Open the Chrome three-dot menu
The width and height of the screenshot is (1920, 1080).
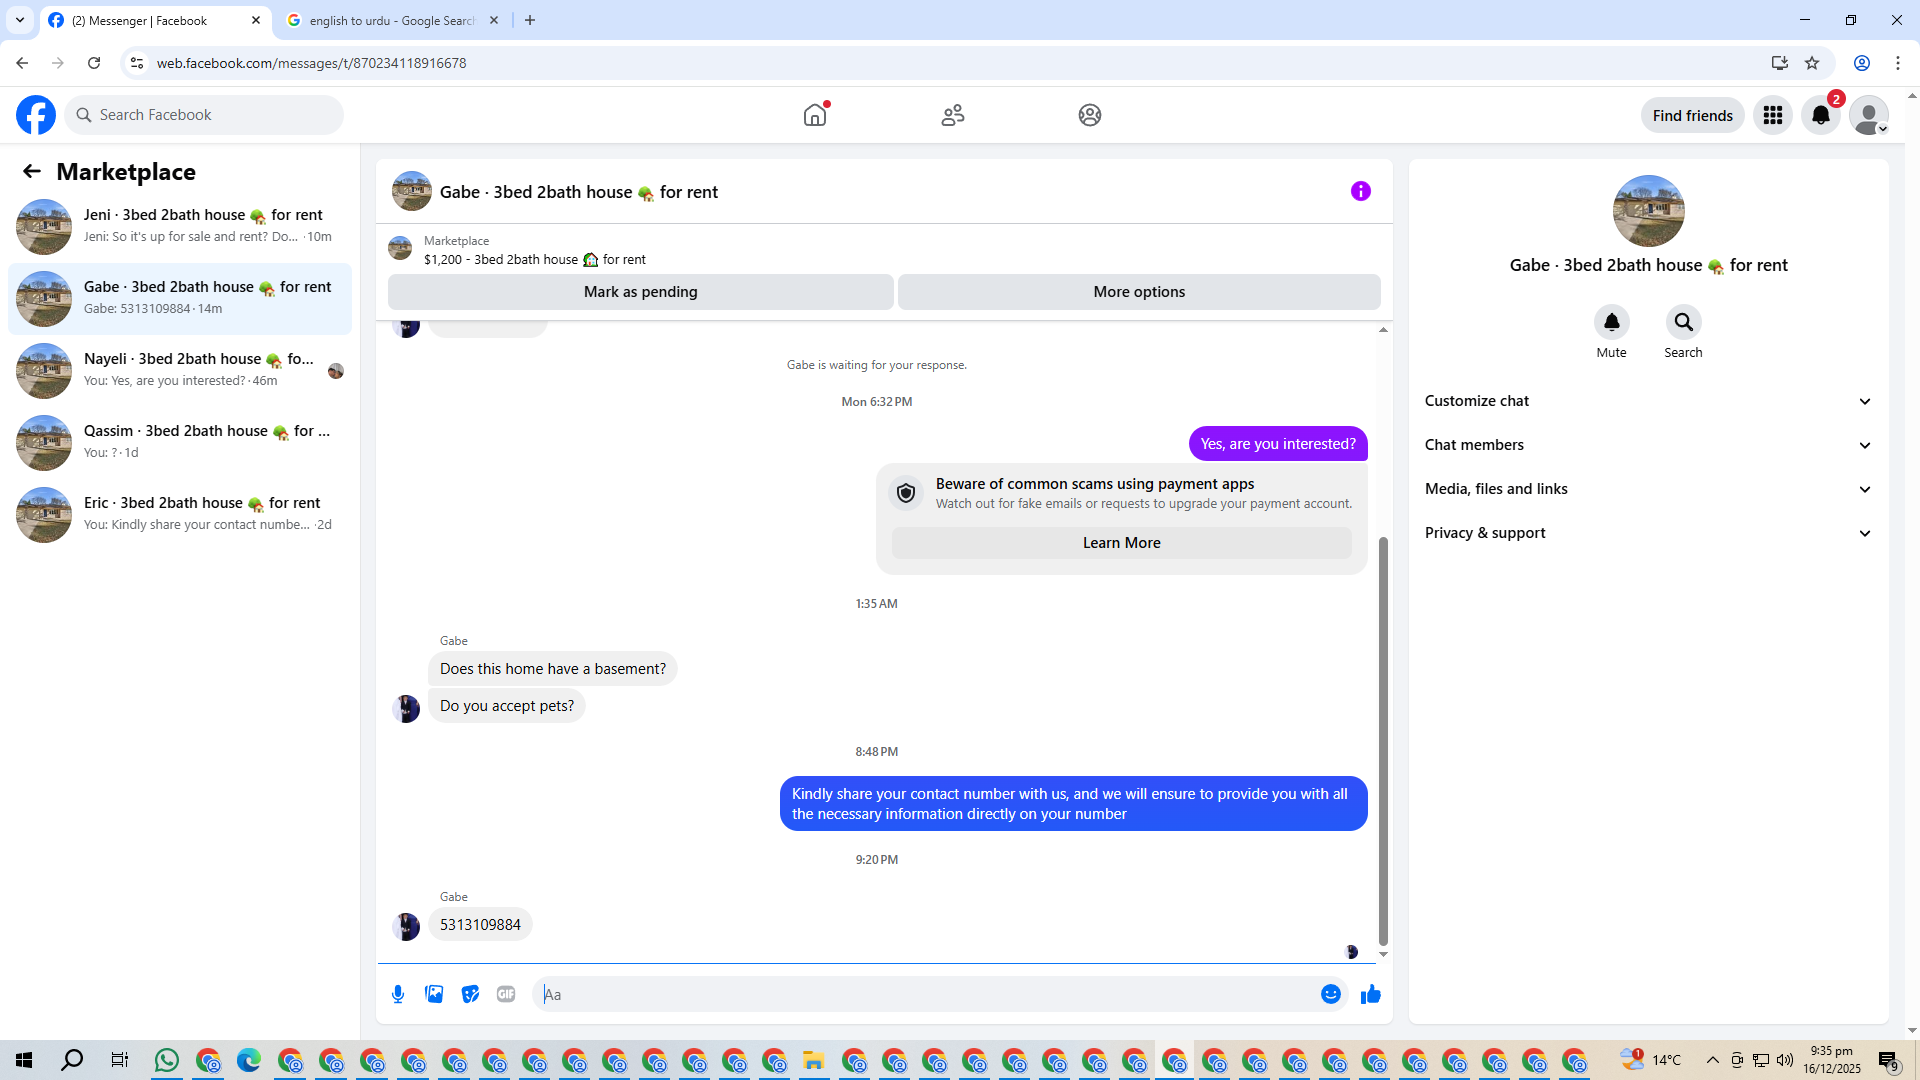point(1898,63)
